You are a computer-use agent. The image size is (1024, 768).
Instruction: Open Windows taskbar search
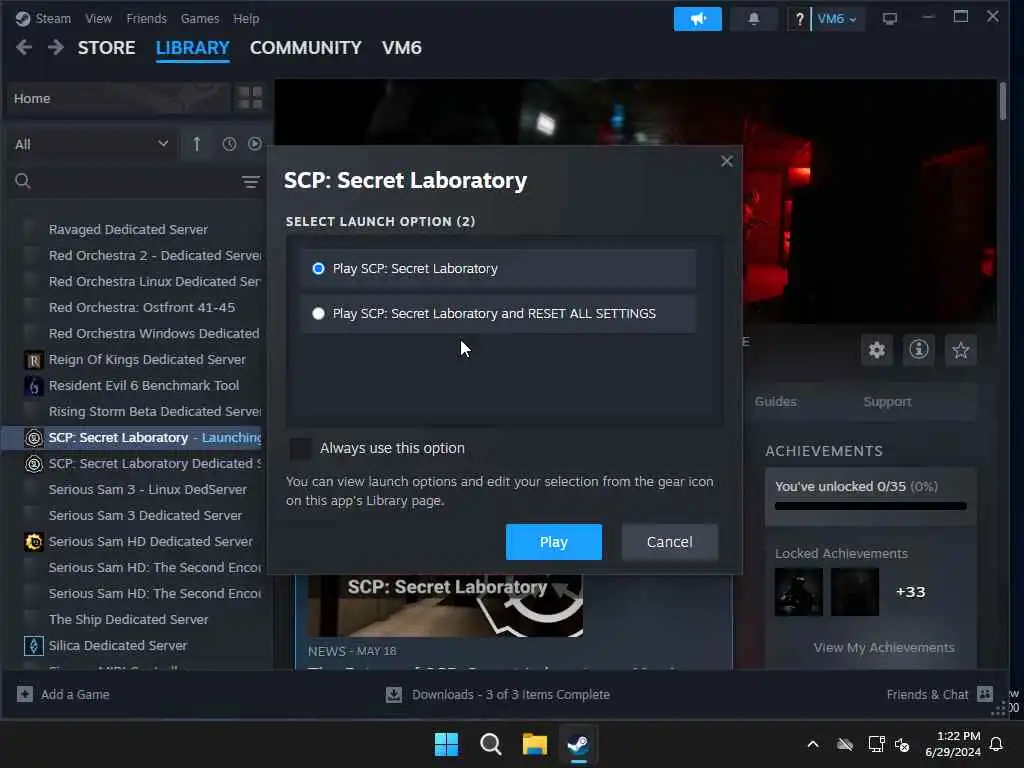490,744
